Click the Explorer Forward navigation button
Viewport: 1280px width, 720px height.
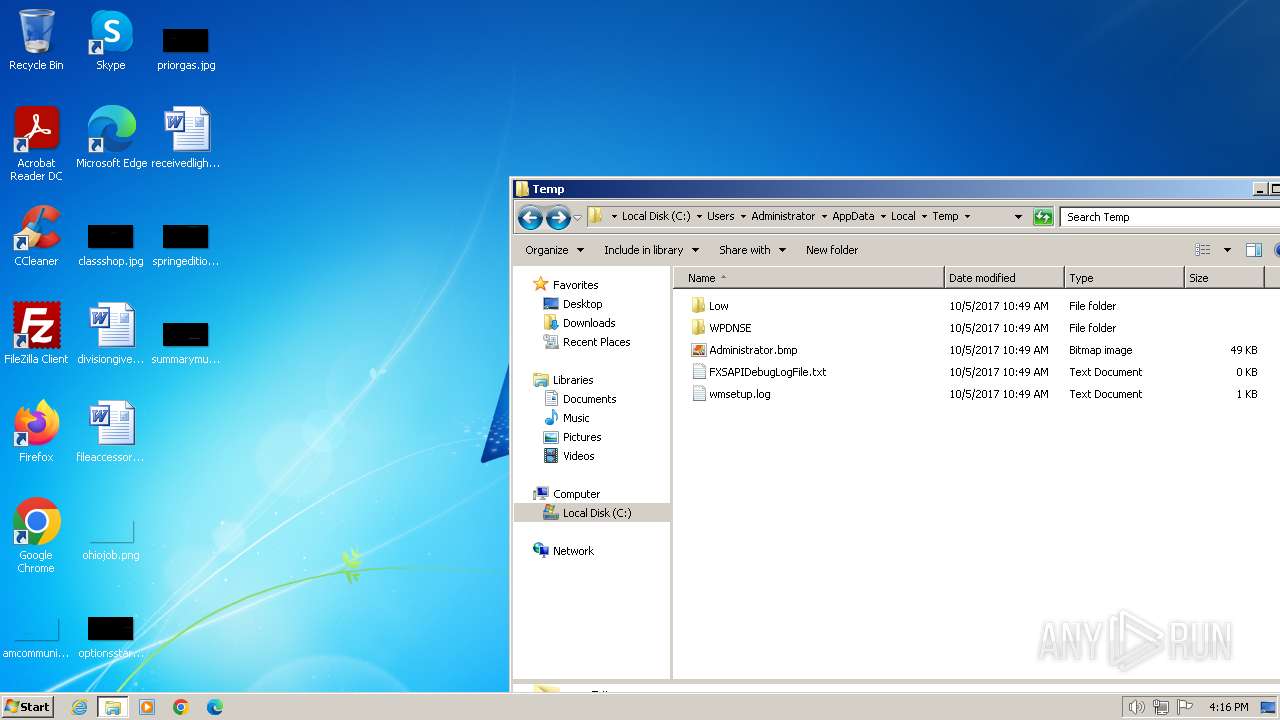pyautogui.click(x=558, y=217)
